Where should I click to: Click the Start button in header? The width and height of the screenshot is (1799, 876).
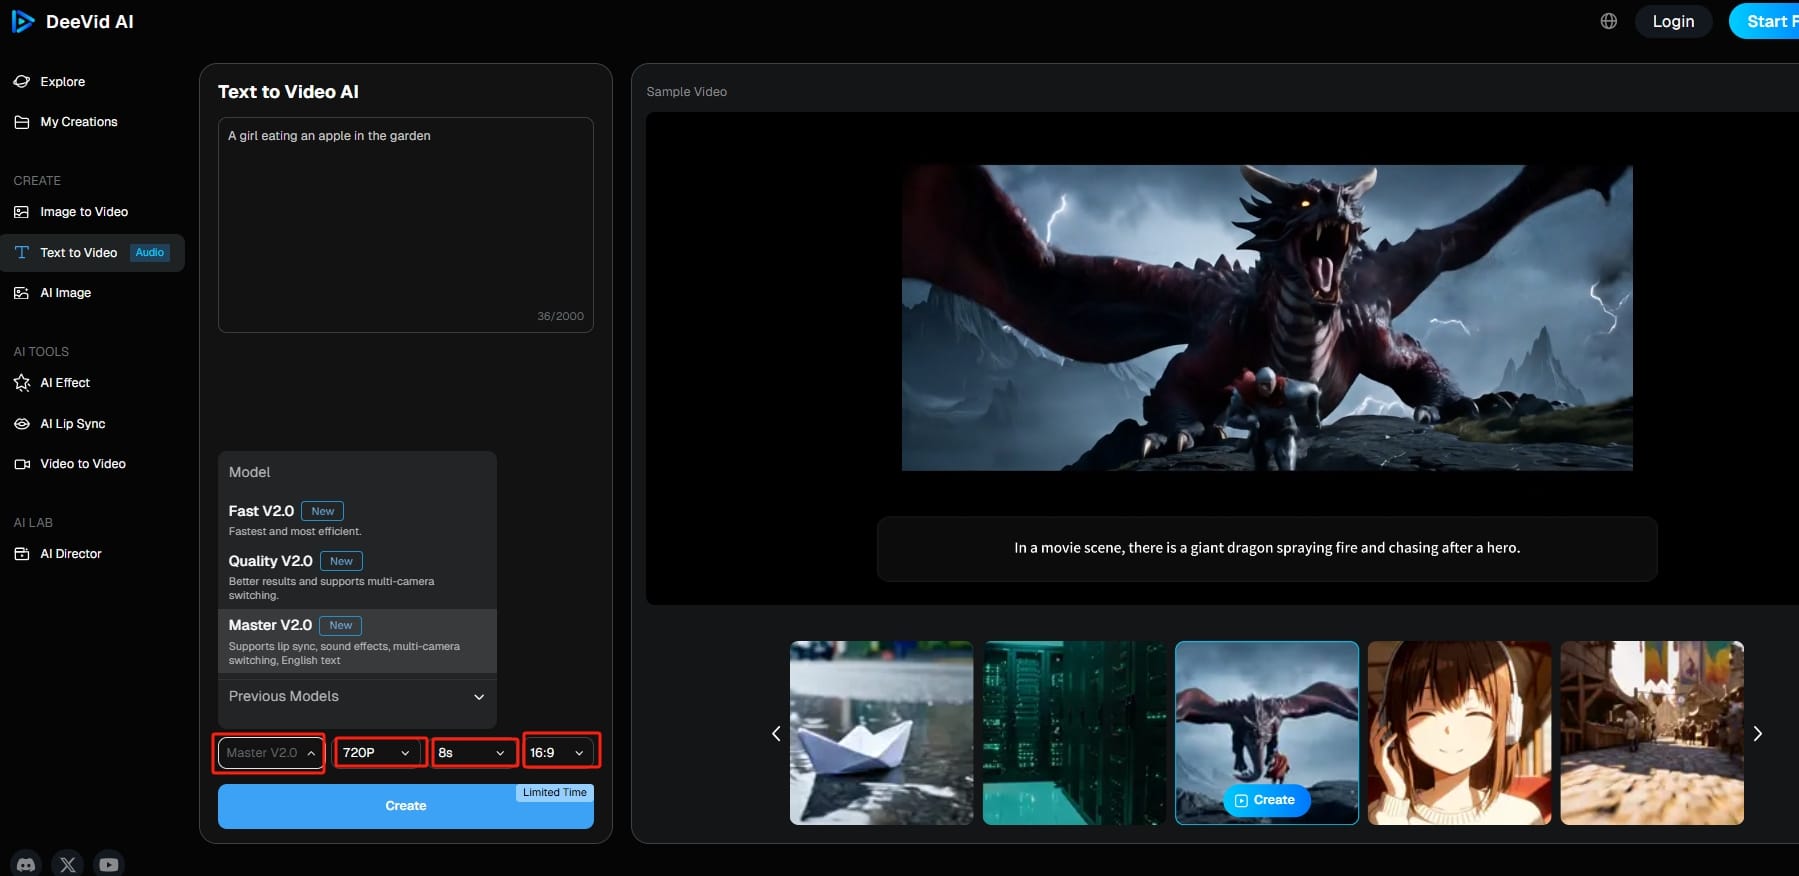click(x=1766, y=21)
